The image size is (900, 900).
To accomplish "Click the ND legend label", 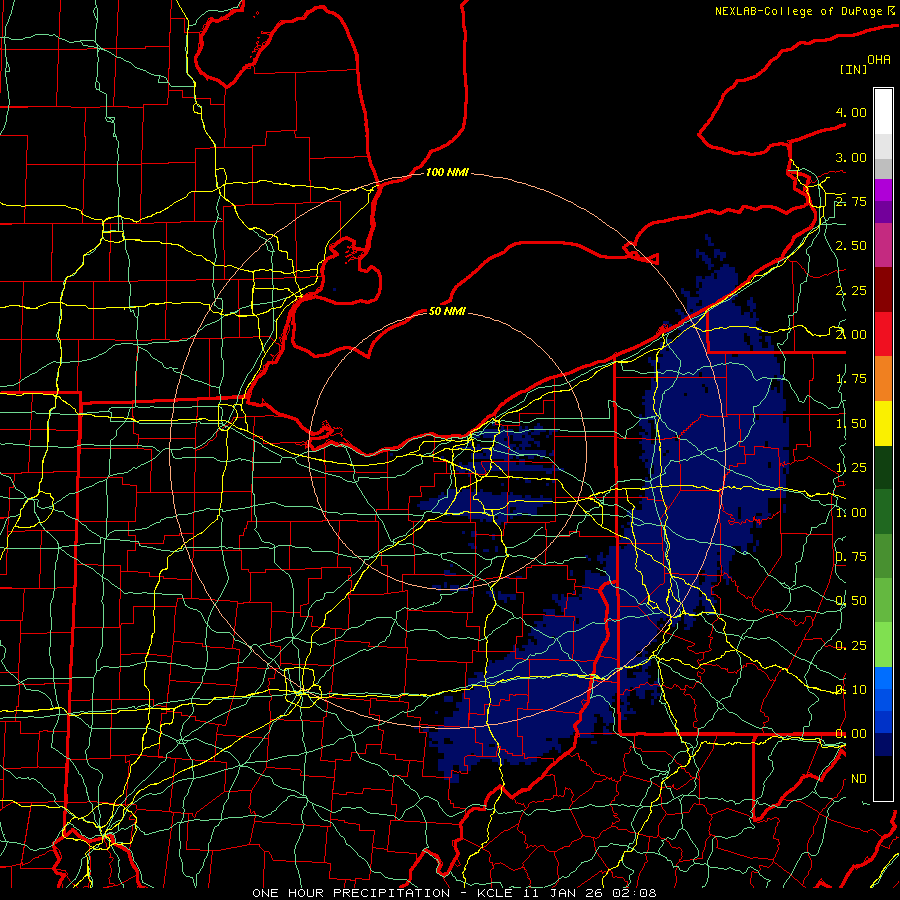I will [x=859, y=779].
